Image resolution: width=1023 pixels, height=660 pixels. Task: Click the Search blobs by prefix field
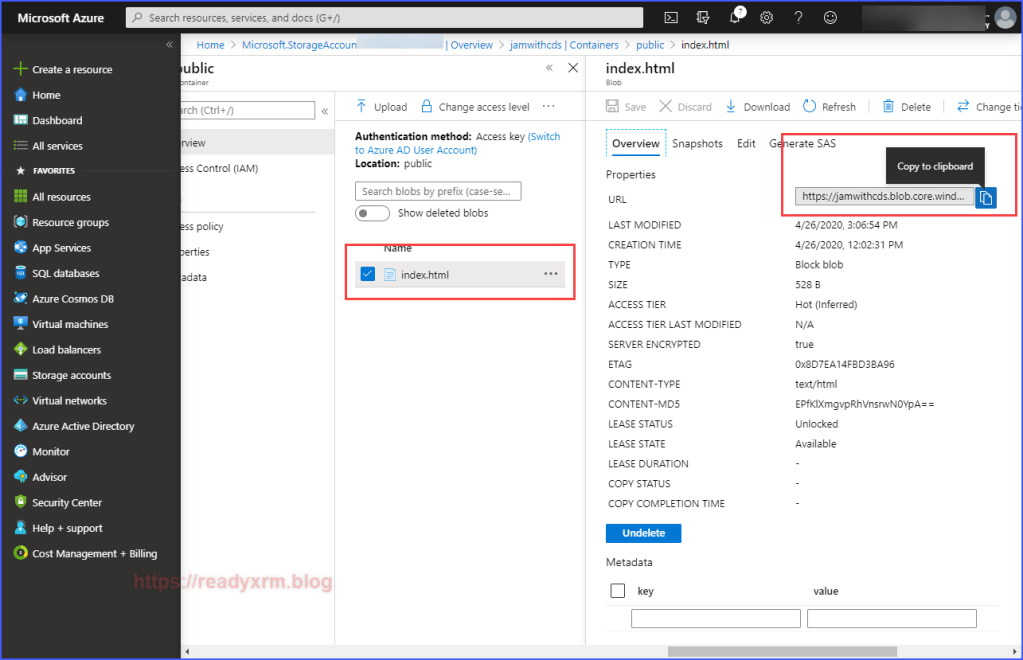(x=438, y=191)
